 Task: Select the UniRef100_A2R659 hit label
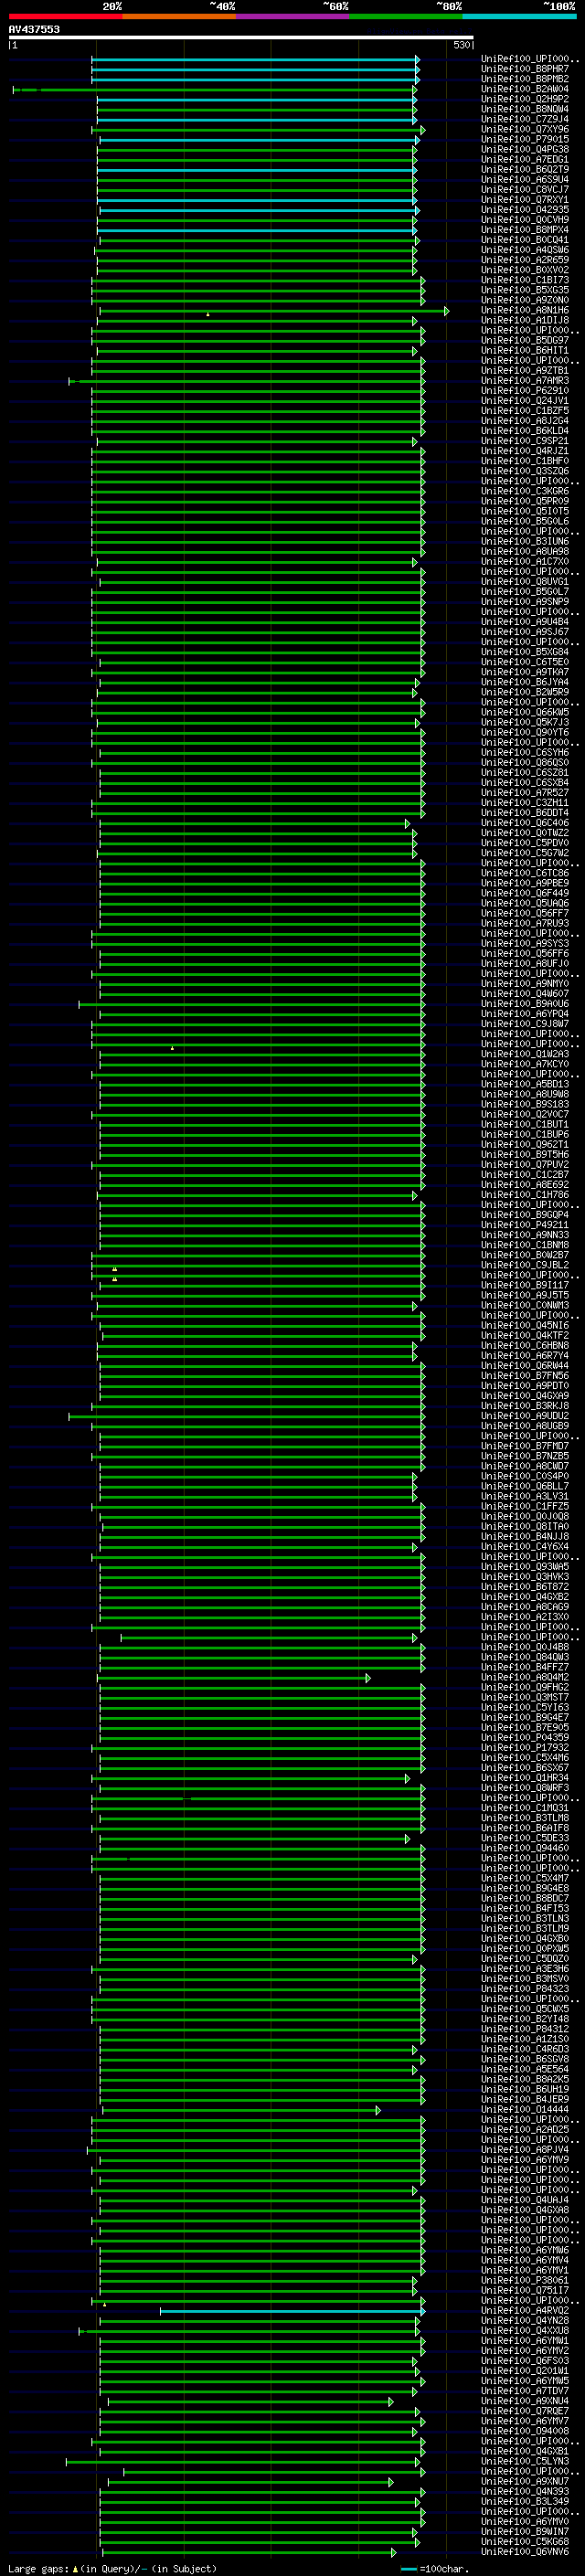(525, 260)
